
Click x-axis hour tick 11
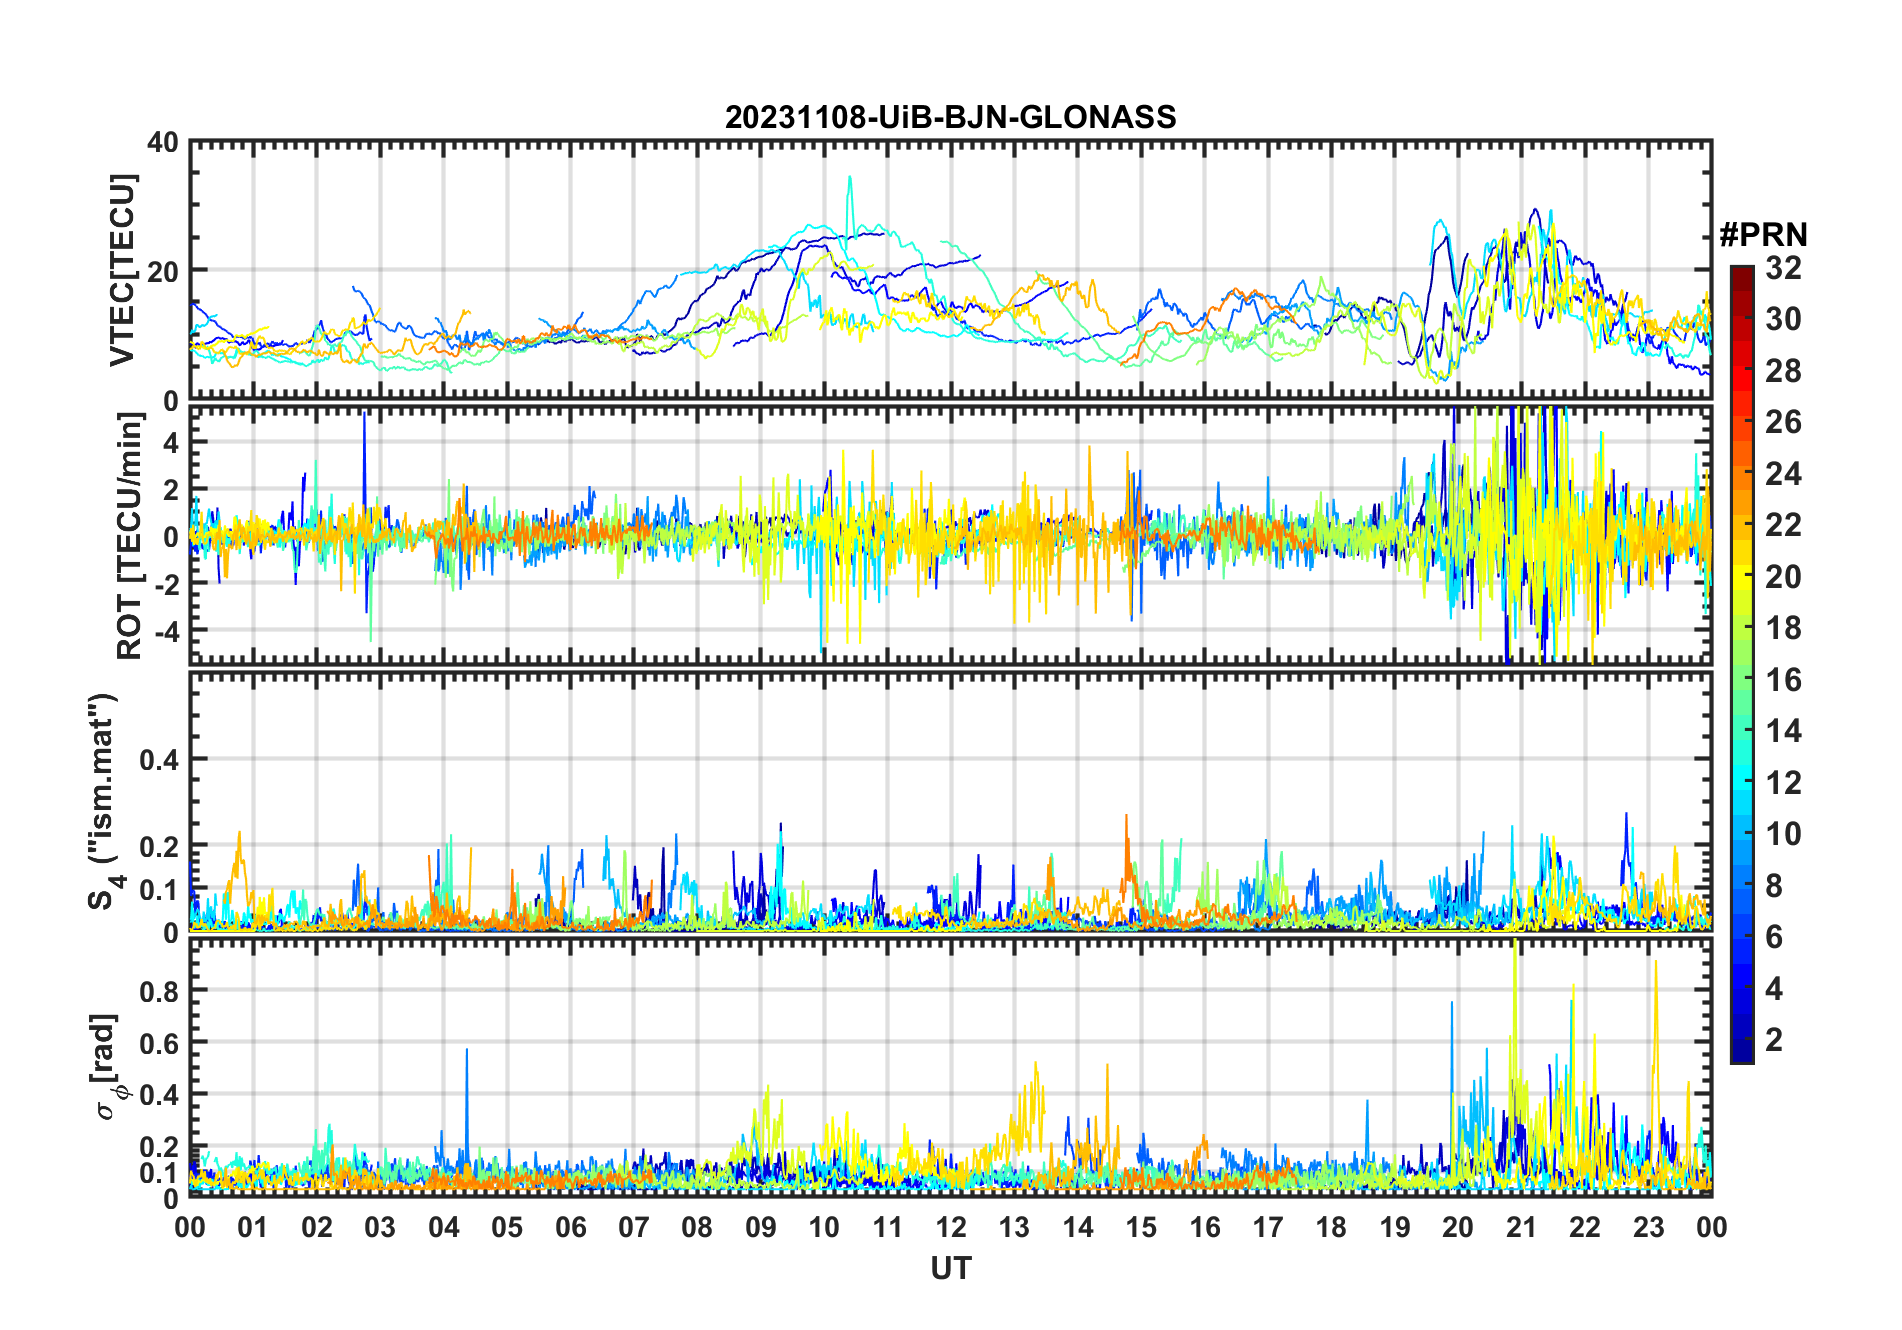888,1227
